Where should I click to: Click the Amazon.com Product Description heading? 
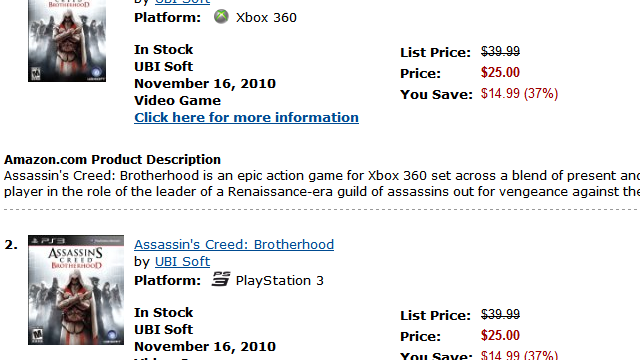click(112, 160)
